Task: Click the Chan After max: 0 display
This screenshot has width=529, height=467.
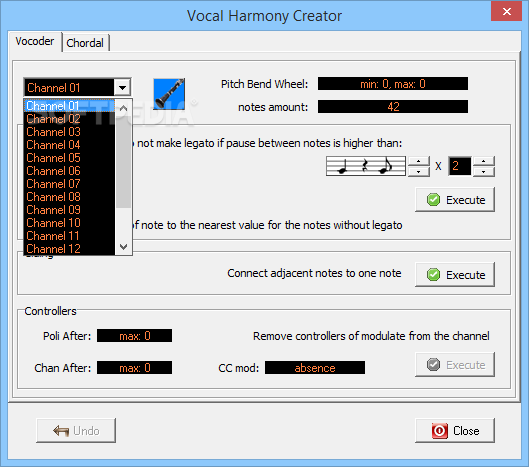Action: (x=134, y=367)
